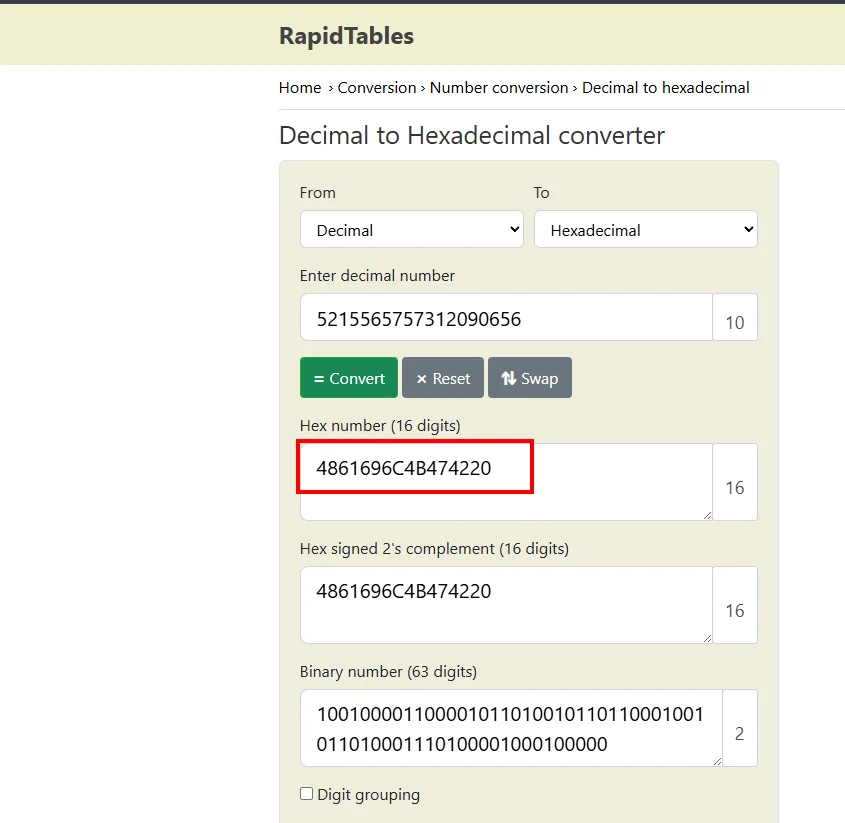The image size is (845, 823).
Task: Enable the Digit grouping checkbox
Action: (x=307, y=793)
